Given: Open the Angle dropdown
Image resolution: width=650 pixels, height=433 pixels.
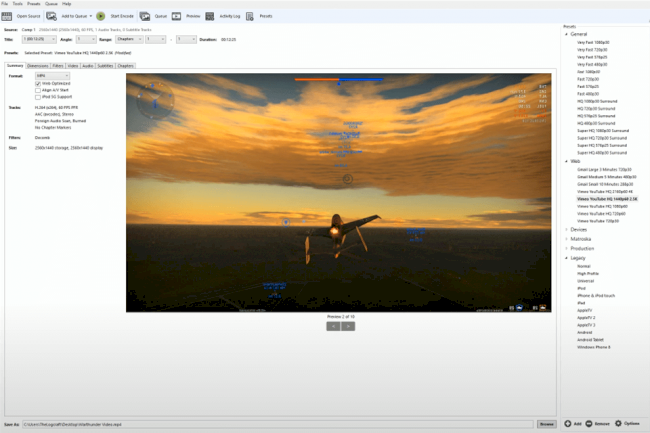Looking at the screenshot, I should (86, 39).
